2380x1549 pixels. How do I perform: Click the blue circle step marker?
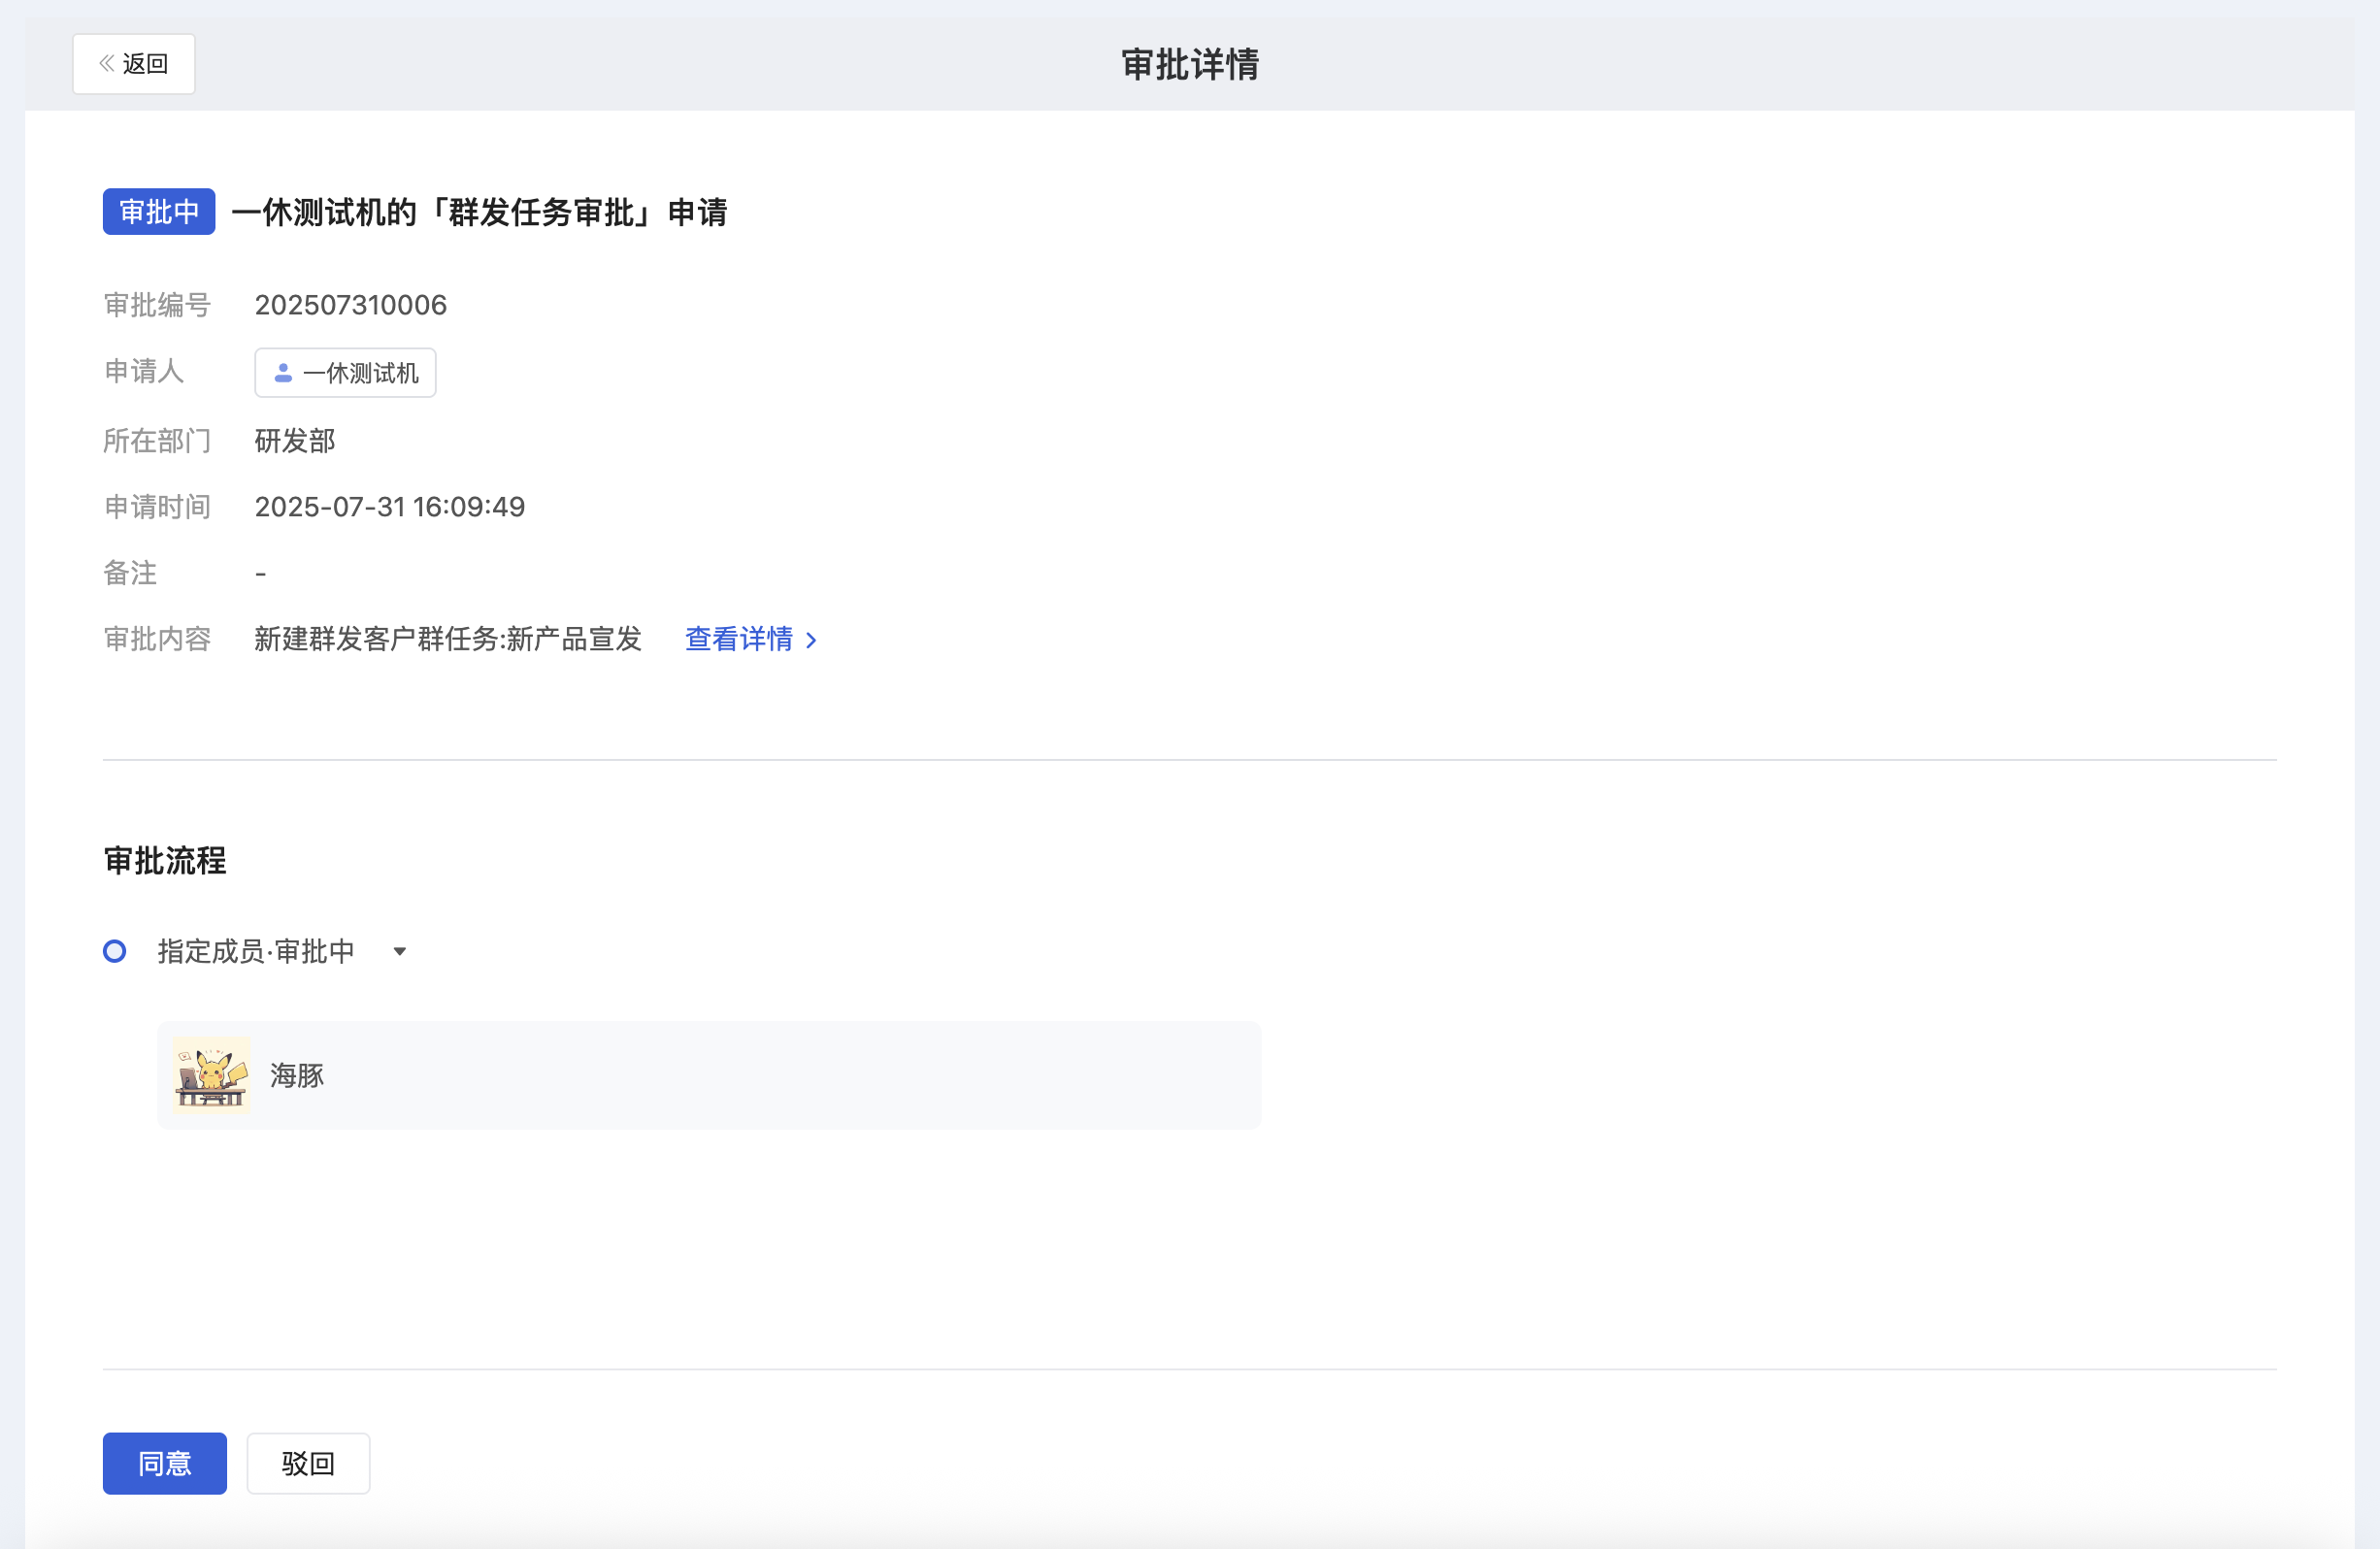point(115,951)
